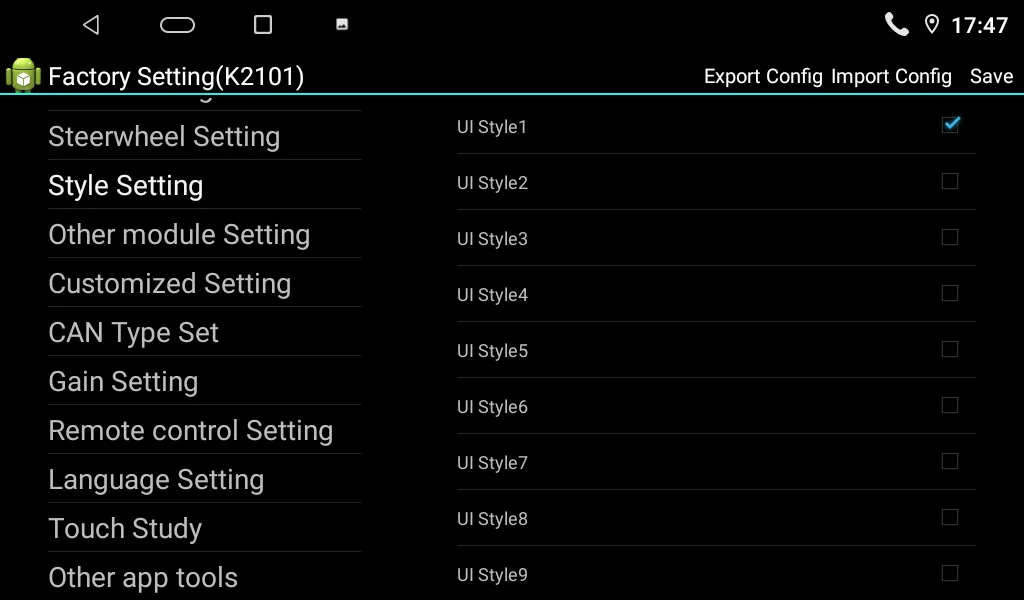Open recent apps square button

pyautogui.click(x=263, y=25)
